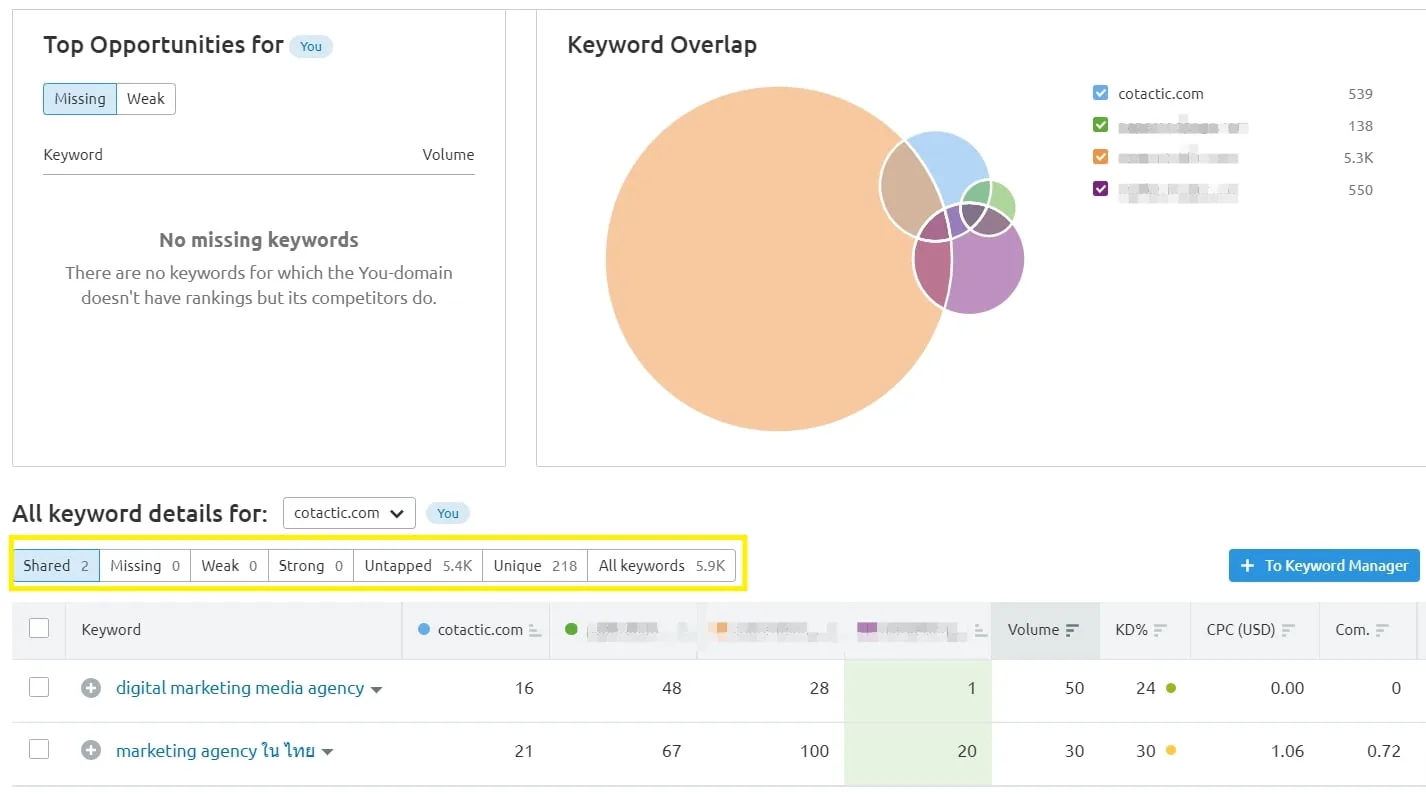Sort by Com. column icon
This screenshot has height=794, width=1426.
click(x=1382, y=630)
